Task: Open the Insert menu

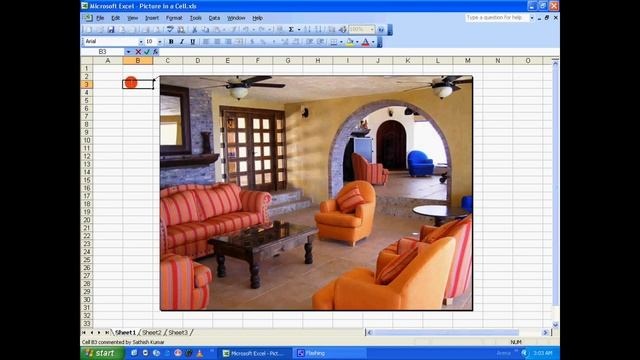Action: click(152, 18)
